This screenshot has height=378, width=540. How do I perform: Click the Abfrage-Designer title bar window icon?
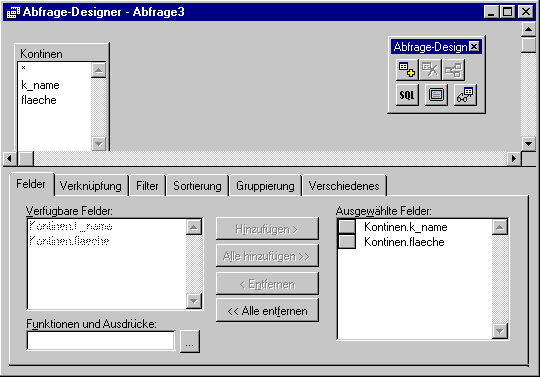(x=13, y=12)
